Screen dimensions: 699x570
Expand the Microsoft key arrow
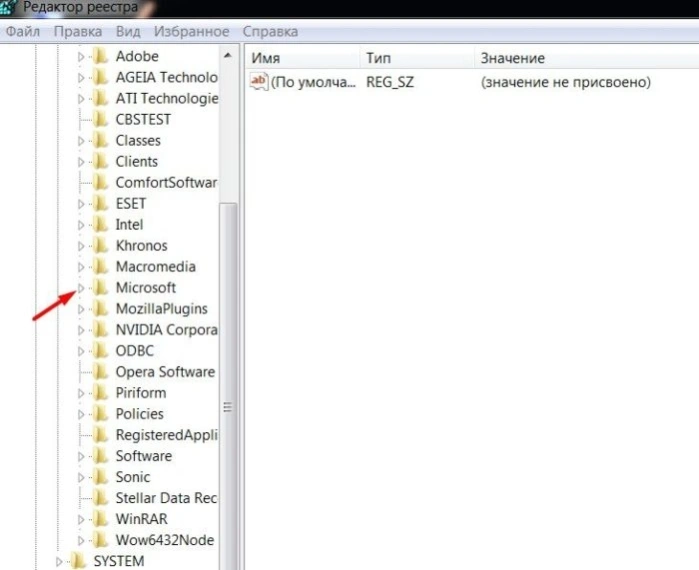pyautogui.click(x=81, y=288)
